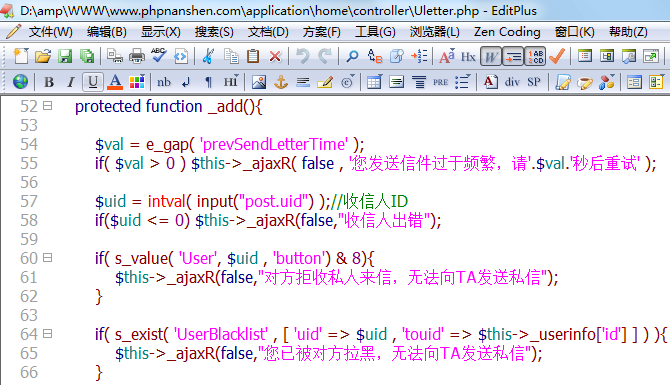This screenshot has width=670, height=385.
Task: Toggle the underline U formatting button
Action: tap(93, 82)
